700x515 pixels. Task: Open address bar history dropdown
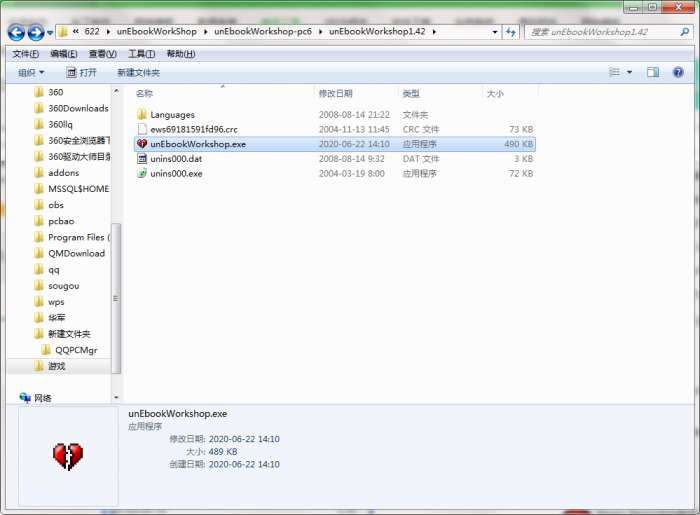pos(495,32)
